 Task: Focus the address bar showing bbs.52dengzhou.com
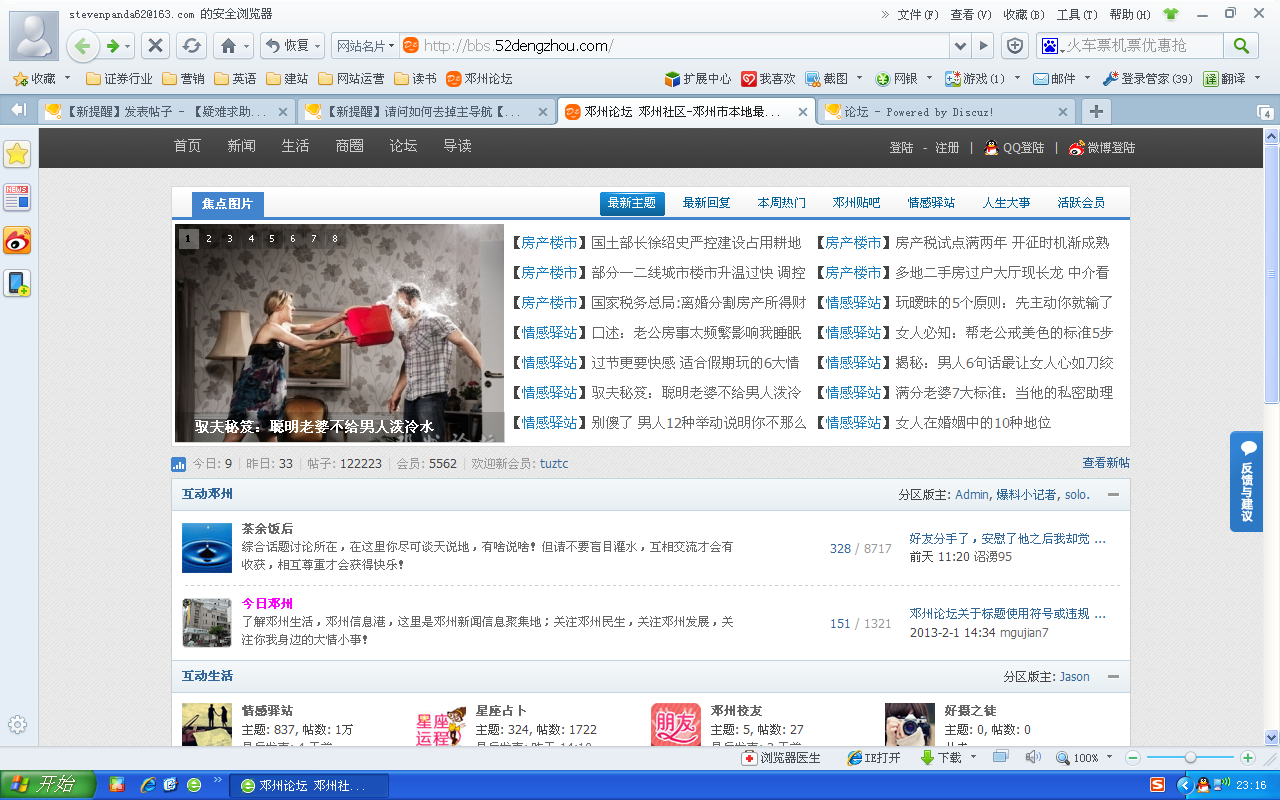(675, 45)
